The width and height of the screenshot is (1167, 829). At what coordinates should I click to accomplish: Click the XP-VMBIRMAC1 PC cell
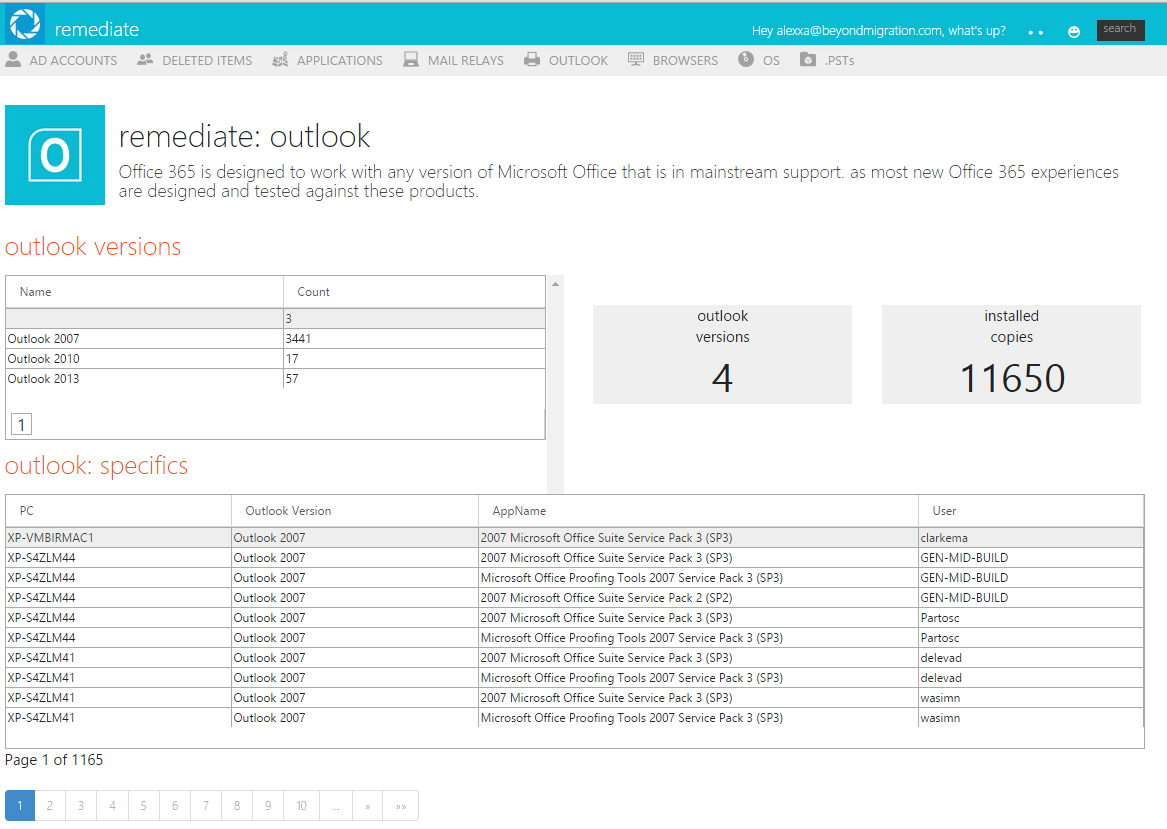[118, 537]
